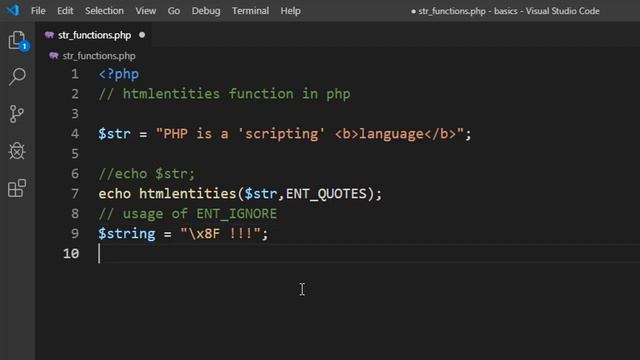
Task: Click the PHP icon in breadcrumb
Action: point(54,56)
